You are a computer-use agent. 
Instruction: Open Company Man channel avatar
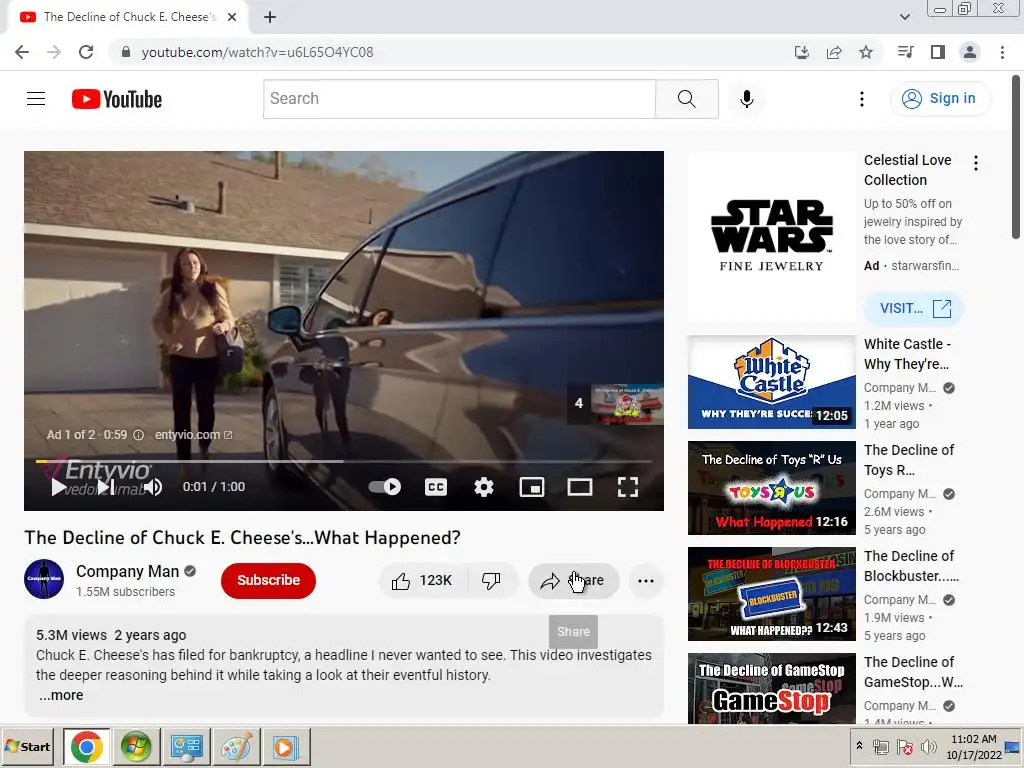(x=44, y=579)
